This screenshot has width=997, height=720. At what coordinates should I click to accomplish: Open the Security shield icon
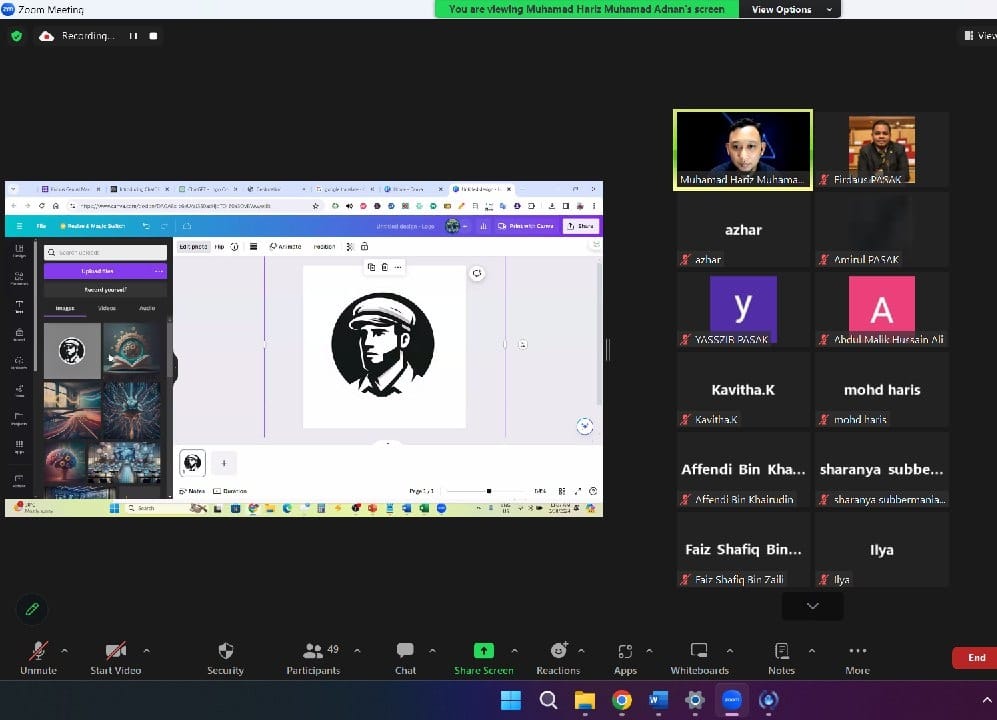pos(225,651)
